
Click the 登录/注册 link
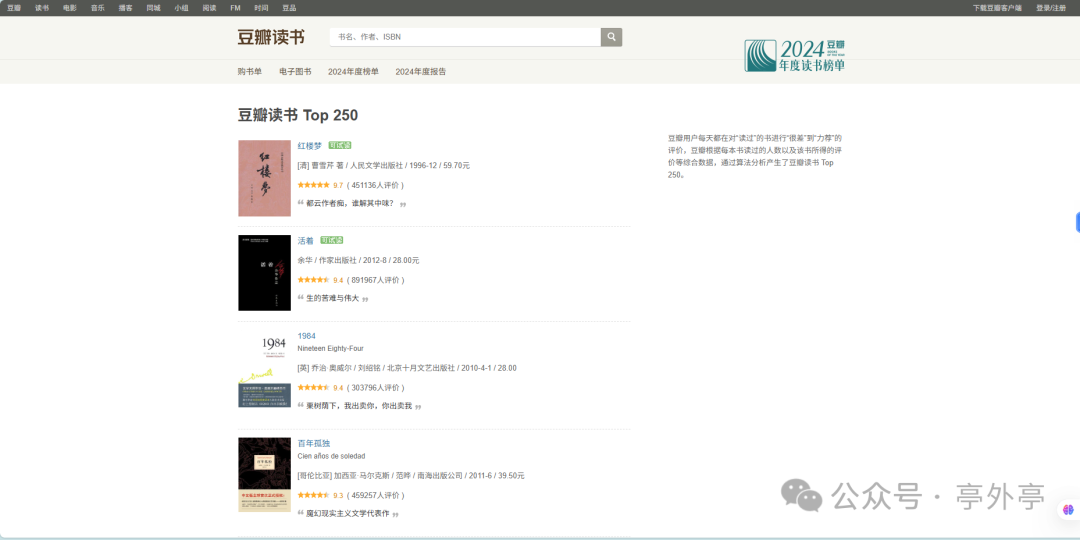pyautogui.click(x=1050, y=8)
